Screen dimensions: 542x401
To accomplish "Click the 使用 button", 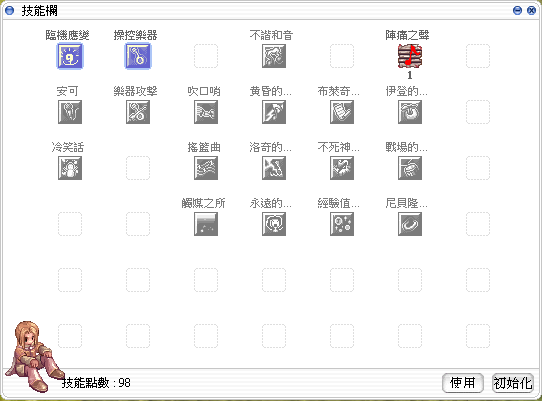I will tap(462, 383).
